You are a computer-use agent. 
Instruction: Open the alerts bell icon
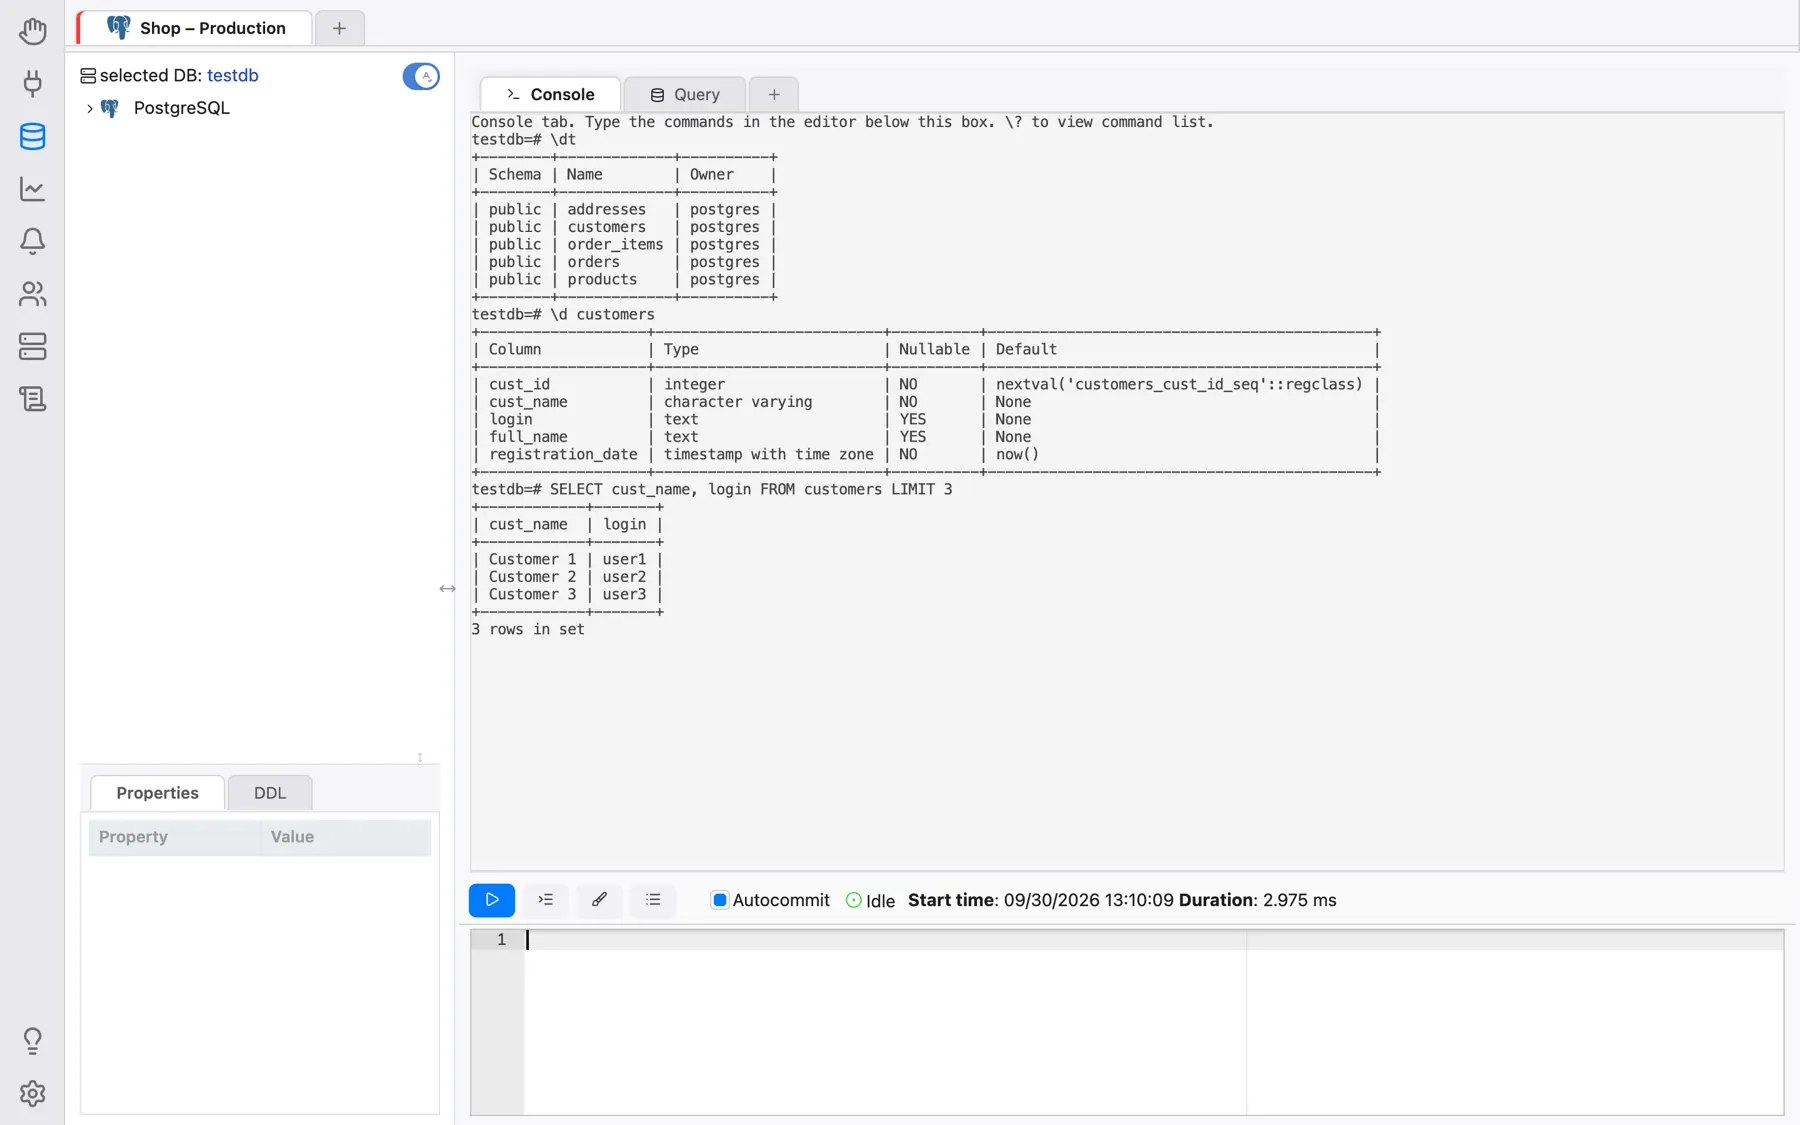[32, 241]
